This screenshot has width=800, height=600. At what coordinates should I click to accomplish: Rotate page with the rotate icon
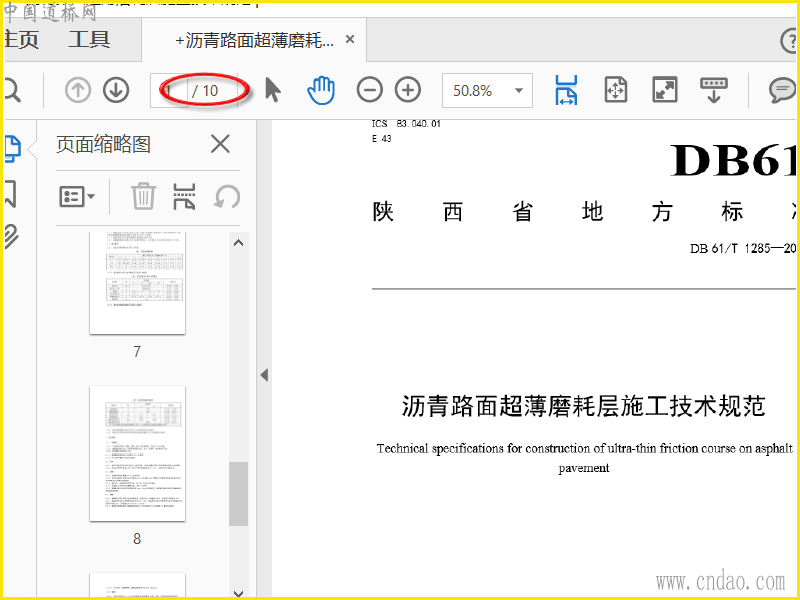coord(227,196)
